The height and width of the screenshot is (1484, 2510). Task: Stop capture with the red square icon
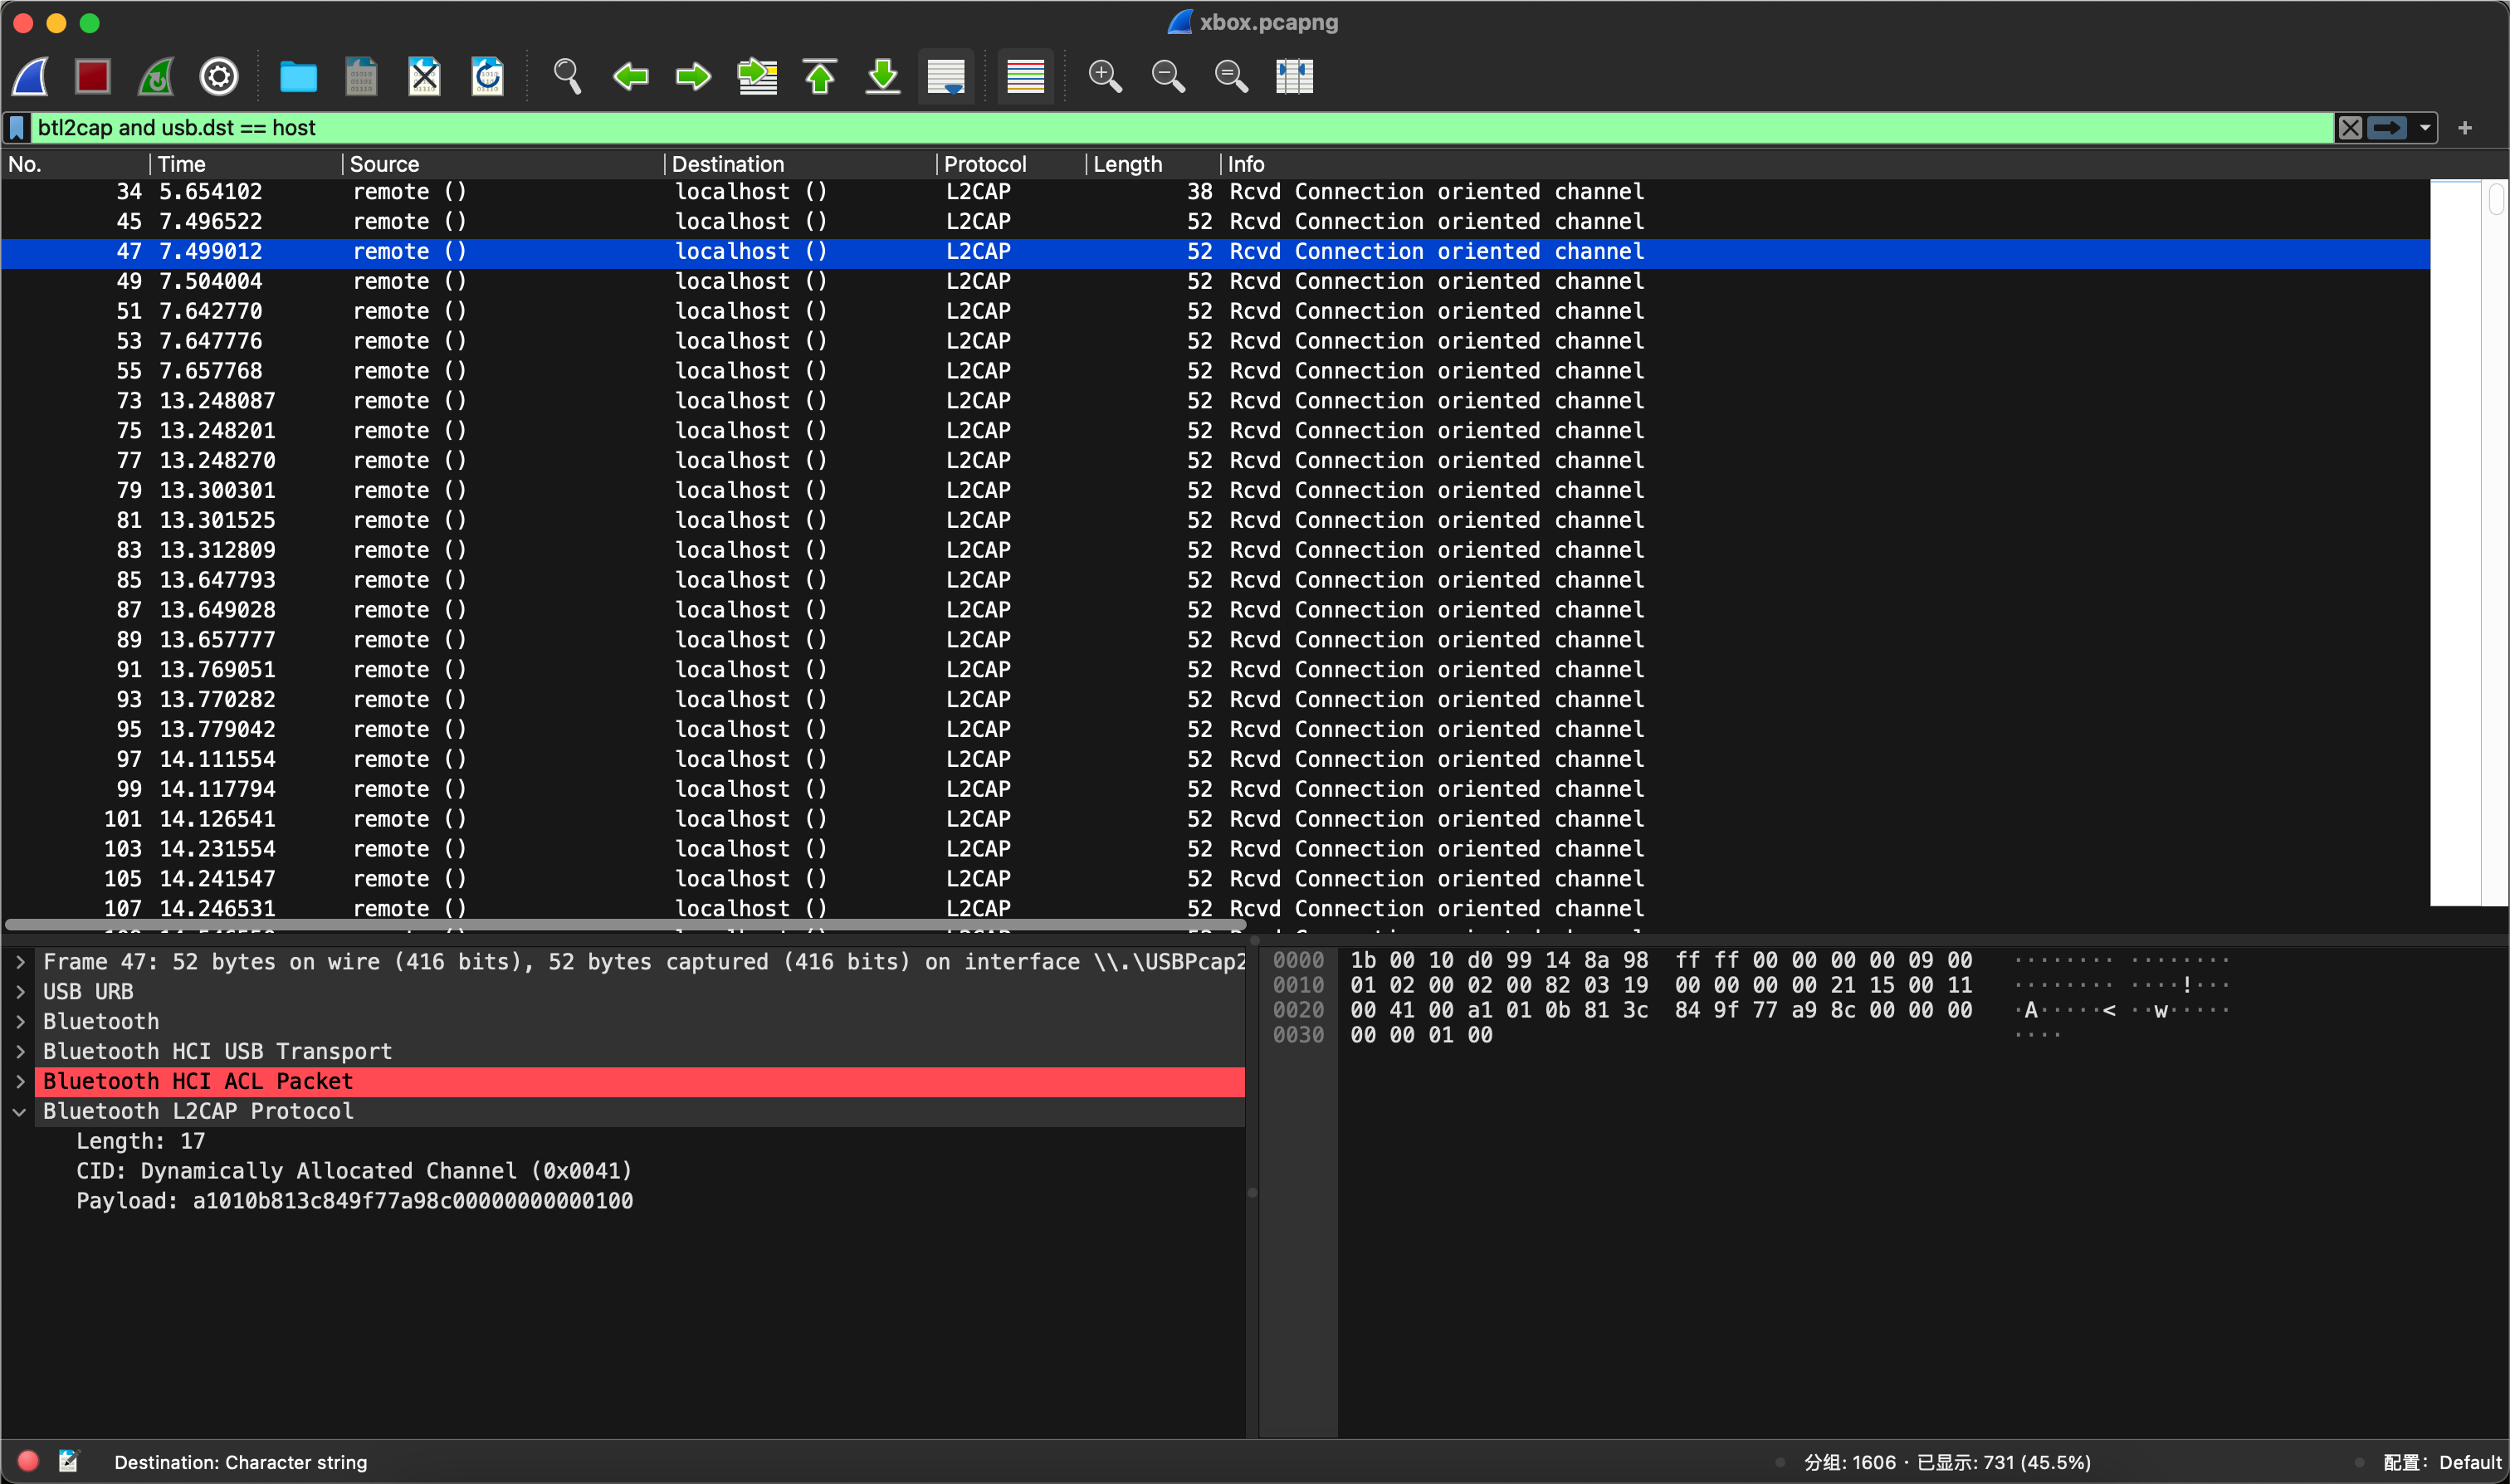coord(93,77)
